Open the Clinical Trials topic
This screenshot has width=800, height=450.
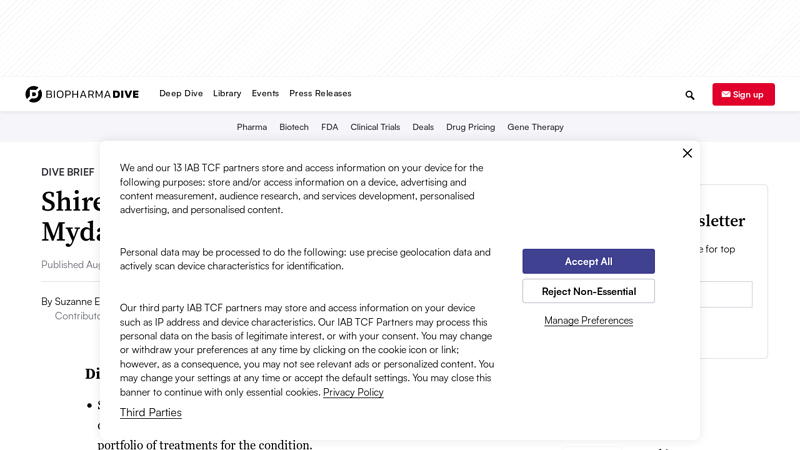[x=375, y=127]
